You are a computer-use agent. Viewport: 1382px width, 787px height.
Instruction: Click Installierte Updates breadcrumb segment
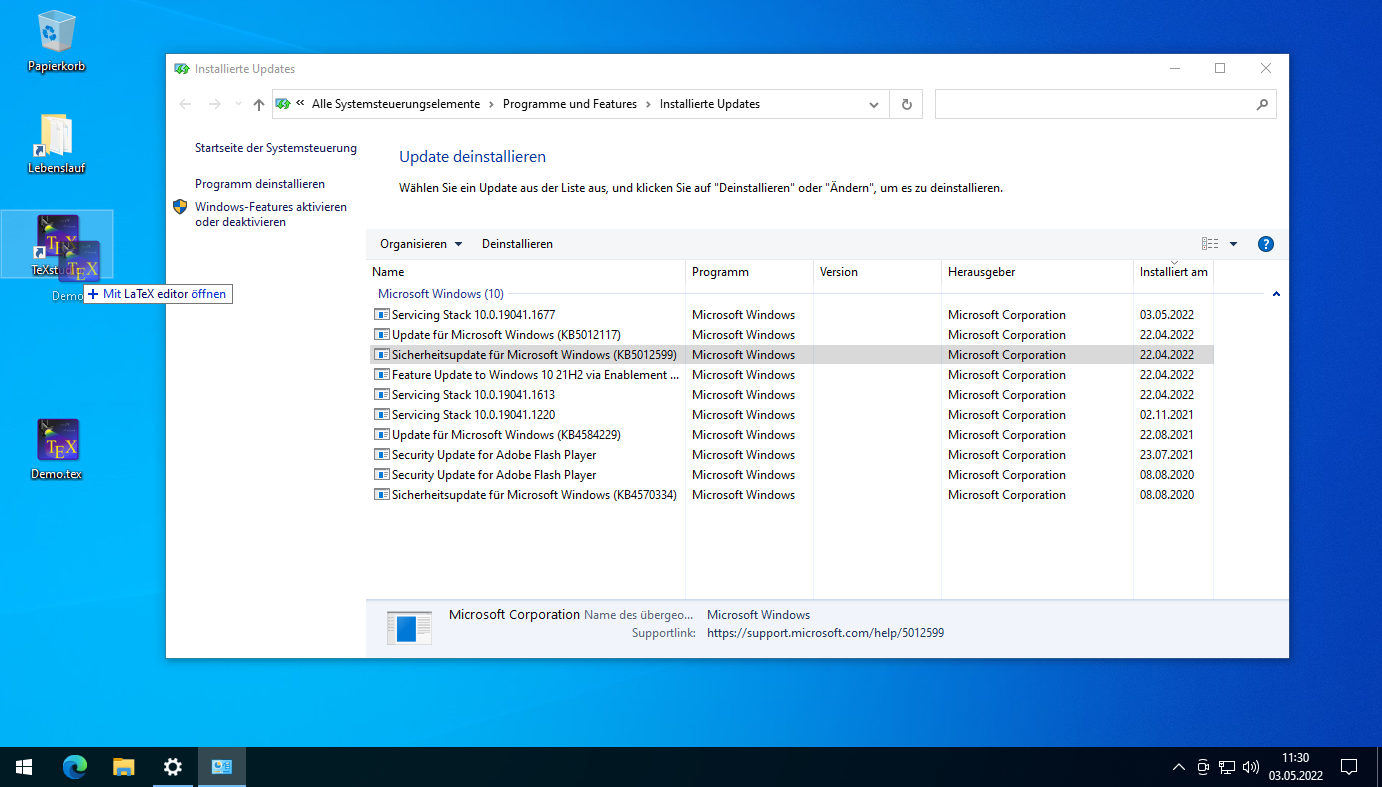pyautogui.click(x=710, y=104)
